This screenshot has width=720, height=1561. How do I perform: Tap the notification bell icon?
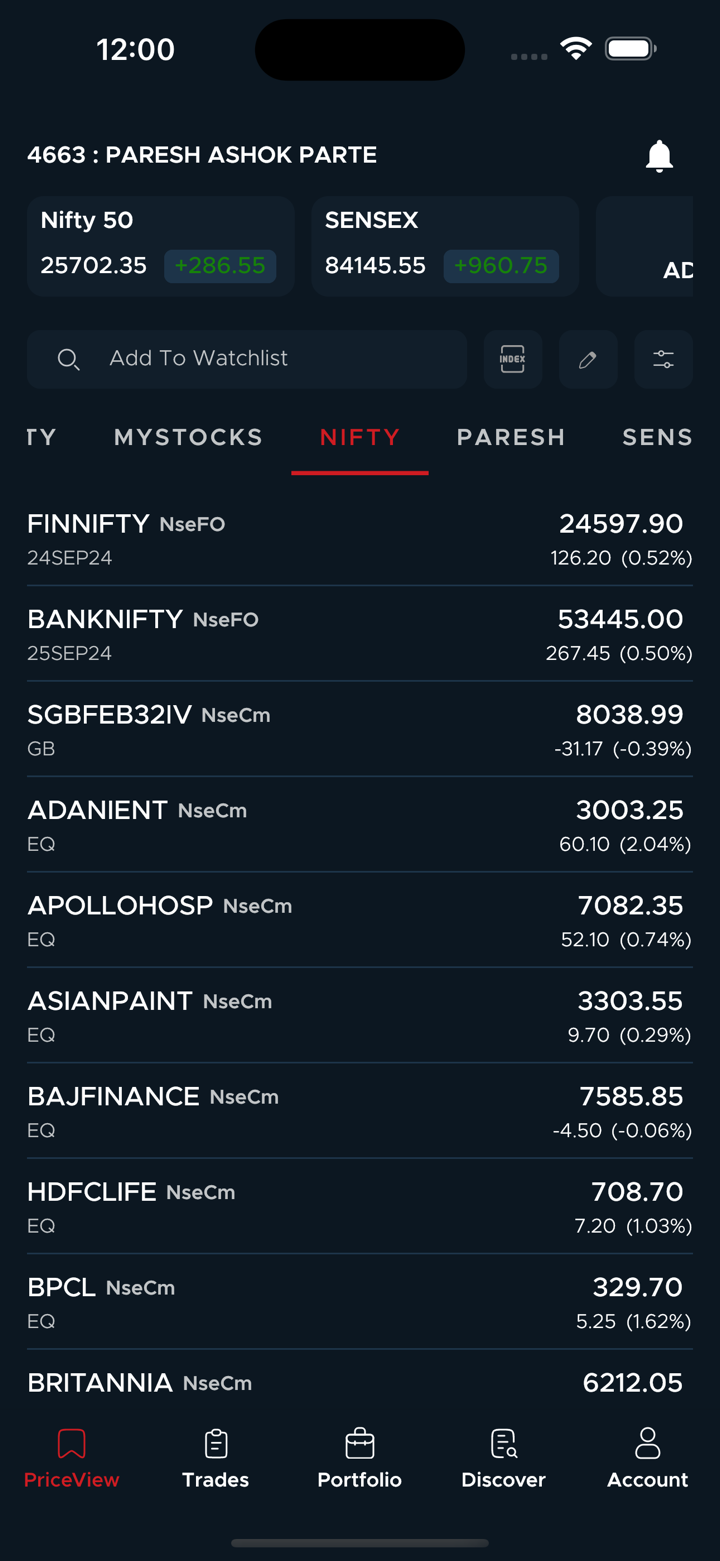[x=659, y=156]
